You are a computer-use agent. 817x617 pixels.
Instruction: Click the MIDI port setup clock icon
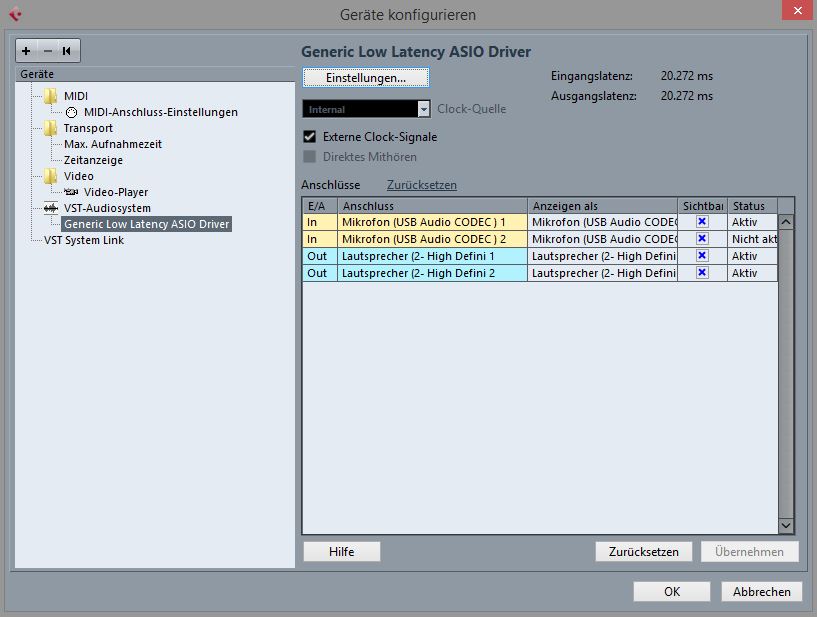pos(71,112)
